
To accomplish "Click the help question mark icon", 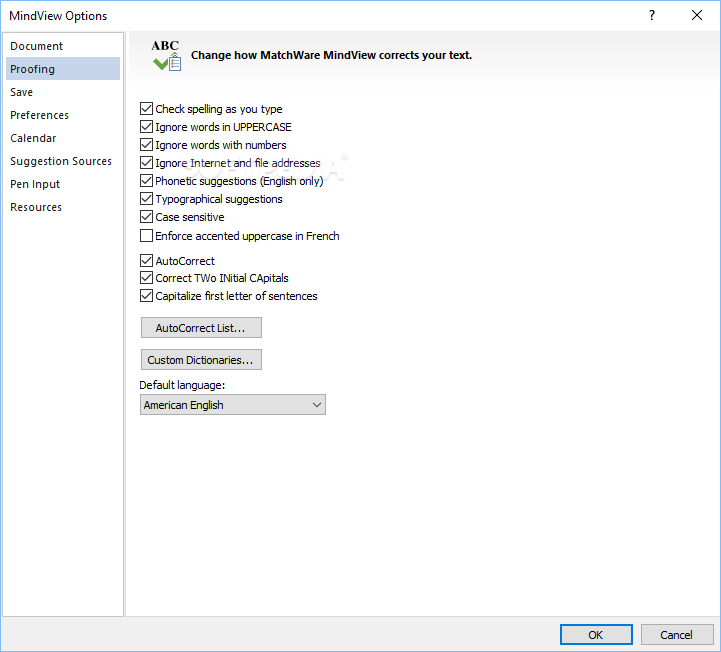I will (652, 16).
